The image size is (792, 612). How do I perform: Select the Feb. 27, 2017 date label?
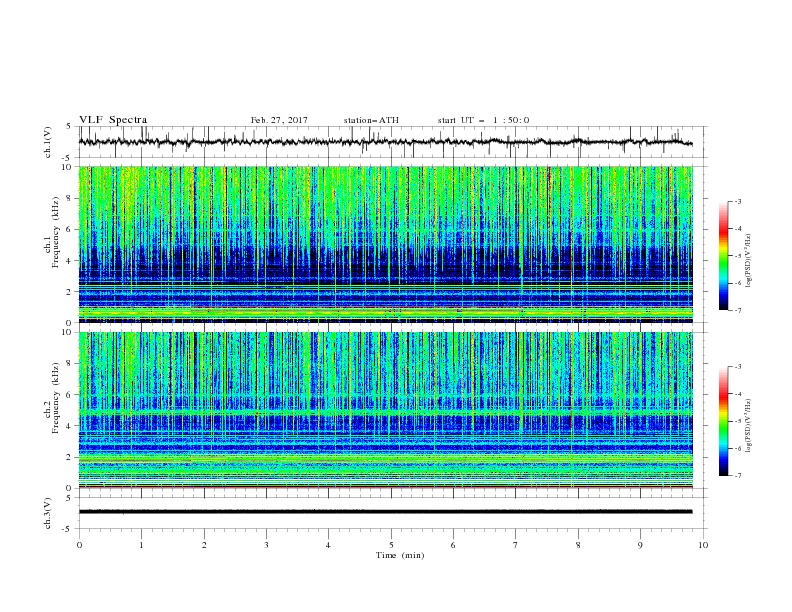coord(279,120)
